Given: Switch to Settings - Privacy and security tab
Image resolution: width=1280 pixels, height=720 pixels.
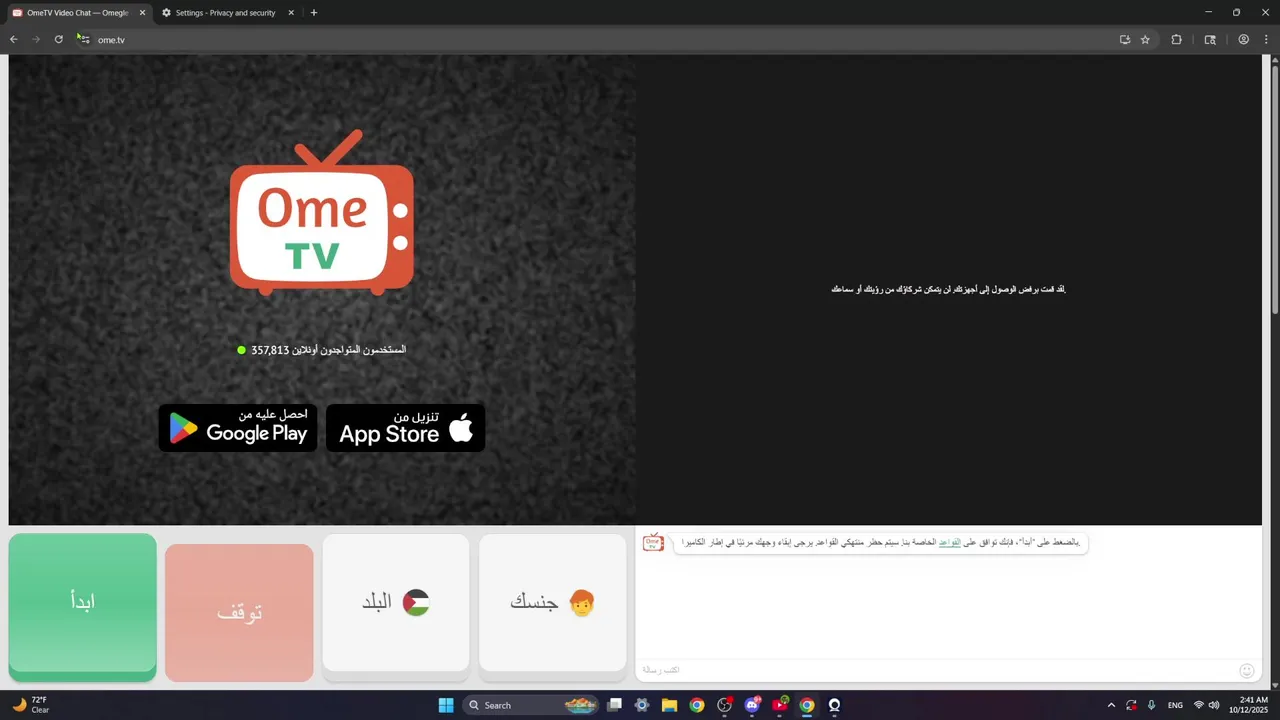Looking at the screenshot, I should click(225, 13).
